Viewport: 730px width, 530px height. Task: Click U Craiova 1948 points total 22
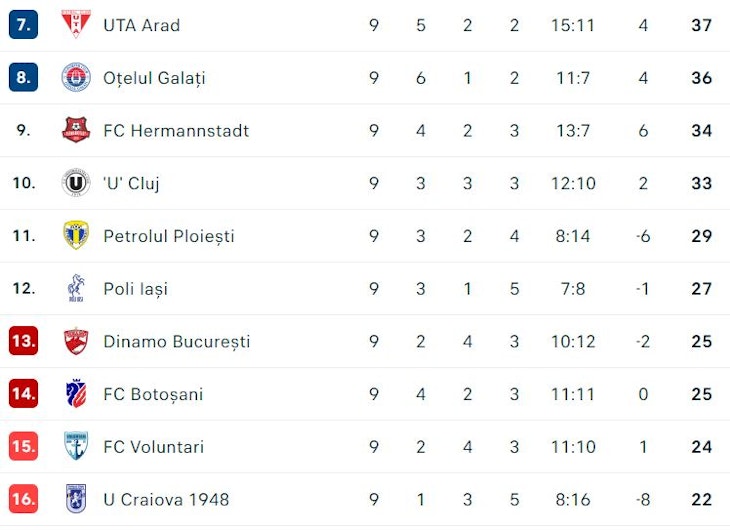[702, 500]
